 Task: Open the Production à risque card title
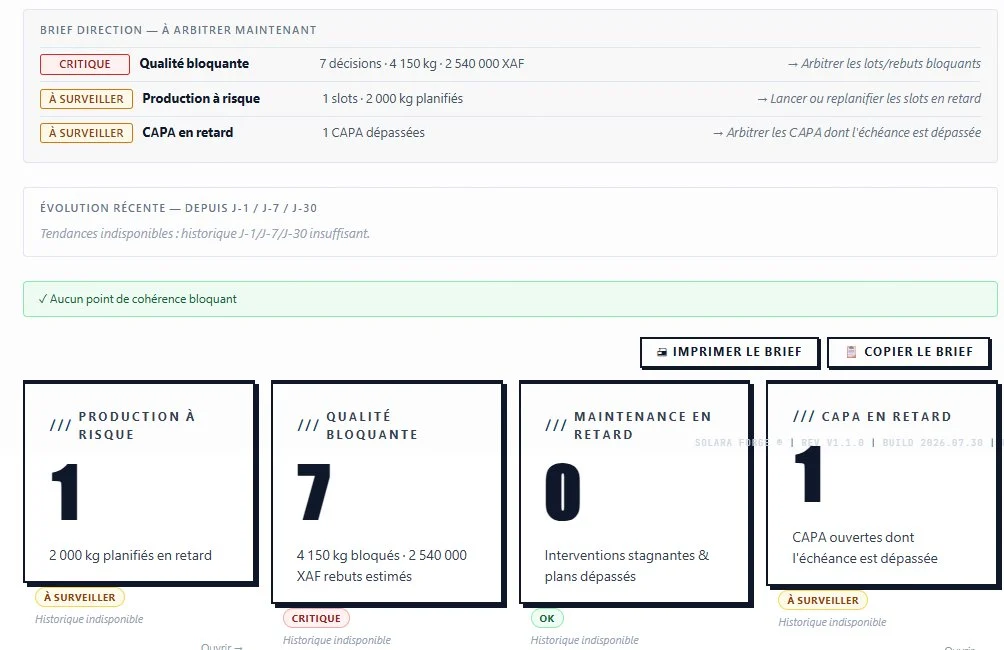coord(136,425)
